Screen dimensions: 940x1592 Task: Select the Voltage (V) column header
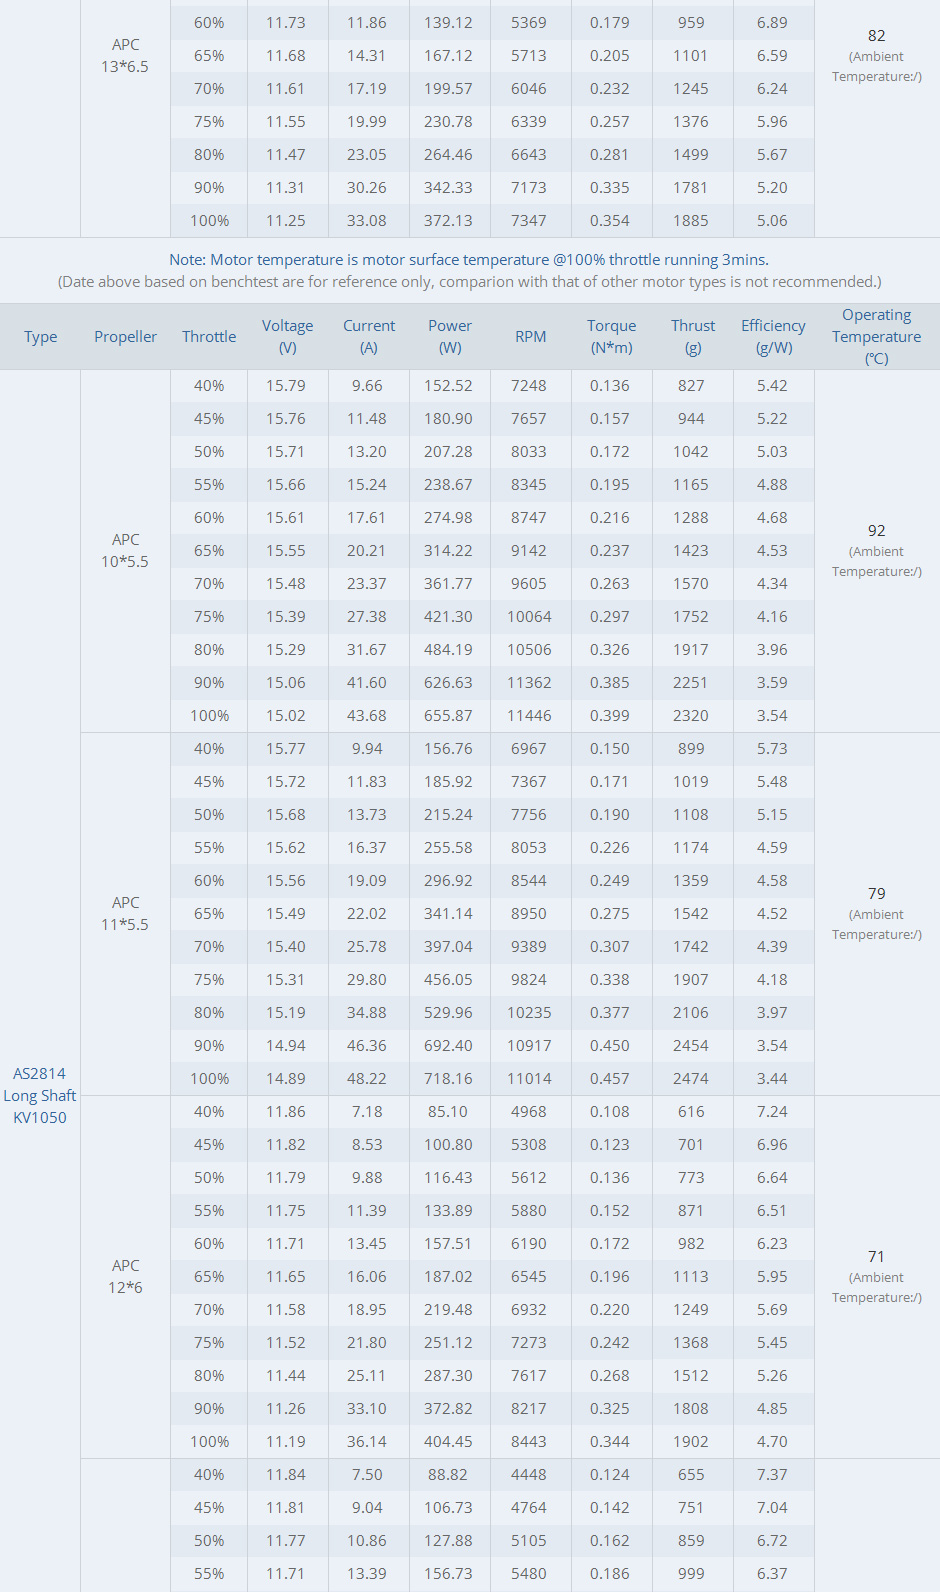(x=287, y=337)
